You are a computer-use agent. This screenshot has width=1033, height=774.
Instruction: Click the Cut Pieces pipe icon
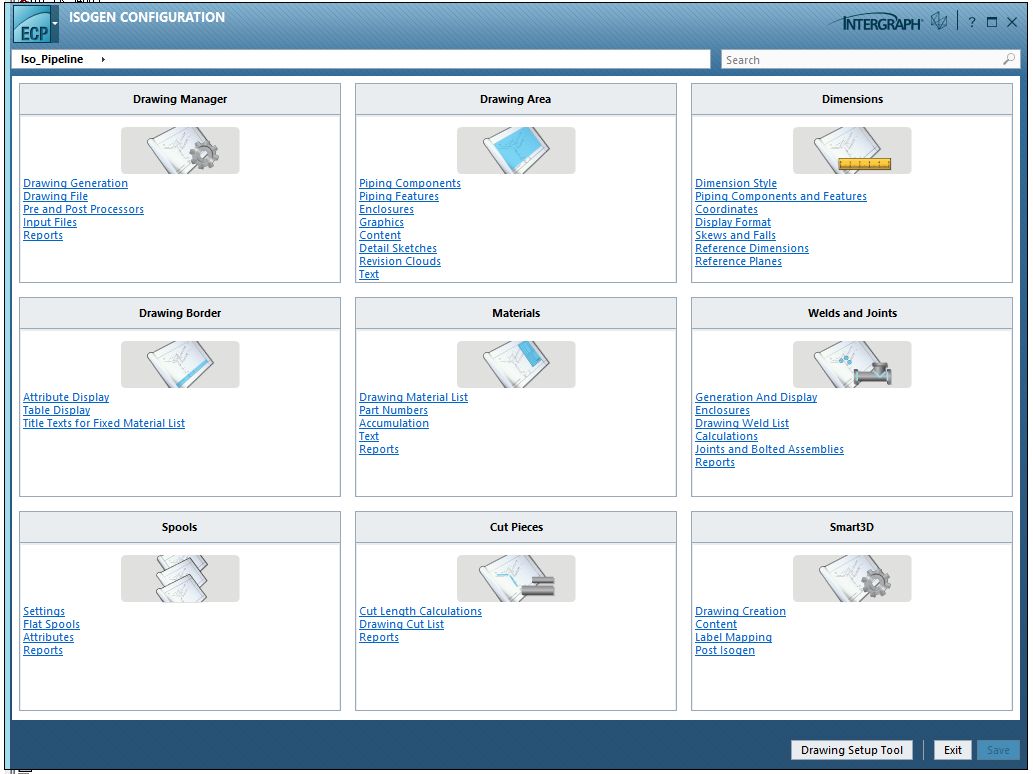pyautogui.click(x=516, y=578)
